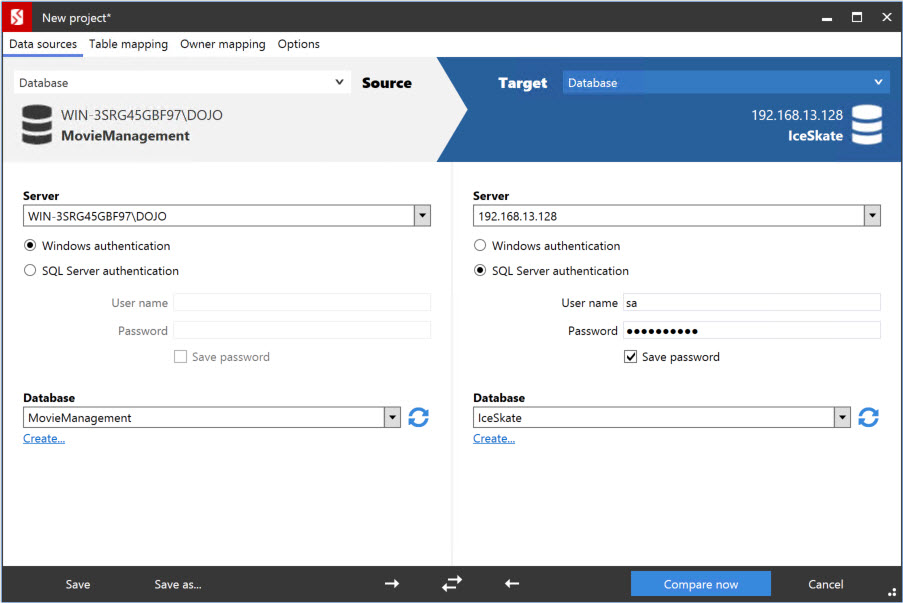Click the Compare now button

(701, 584)
